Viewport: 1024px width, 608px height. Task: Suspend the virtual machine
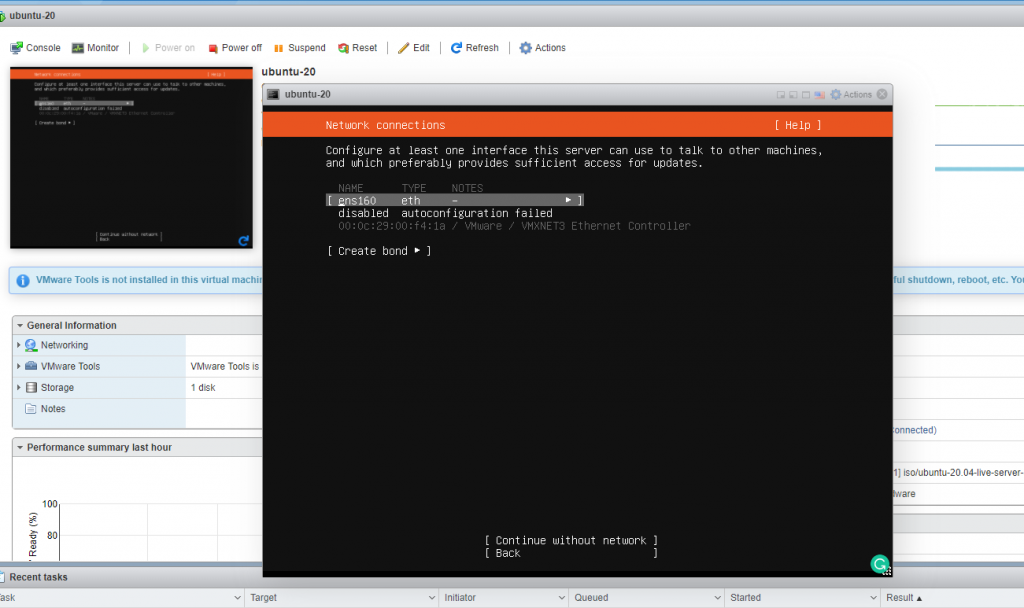[x=299, y=47]
